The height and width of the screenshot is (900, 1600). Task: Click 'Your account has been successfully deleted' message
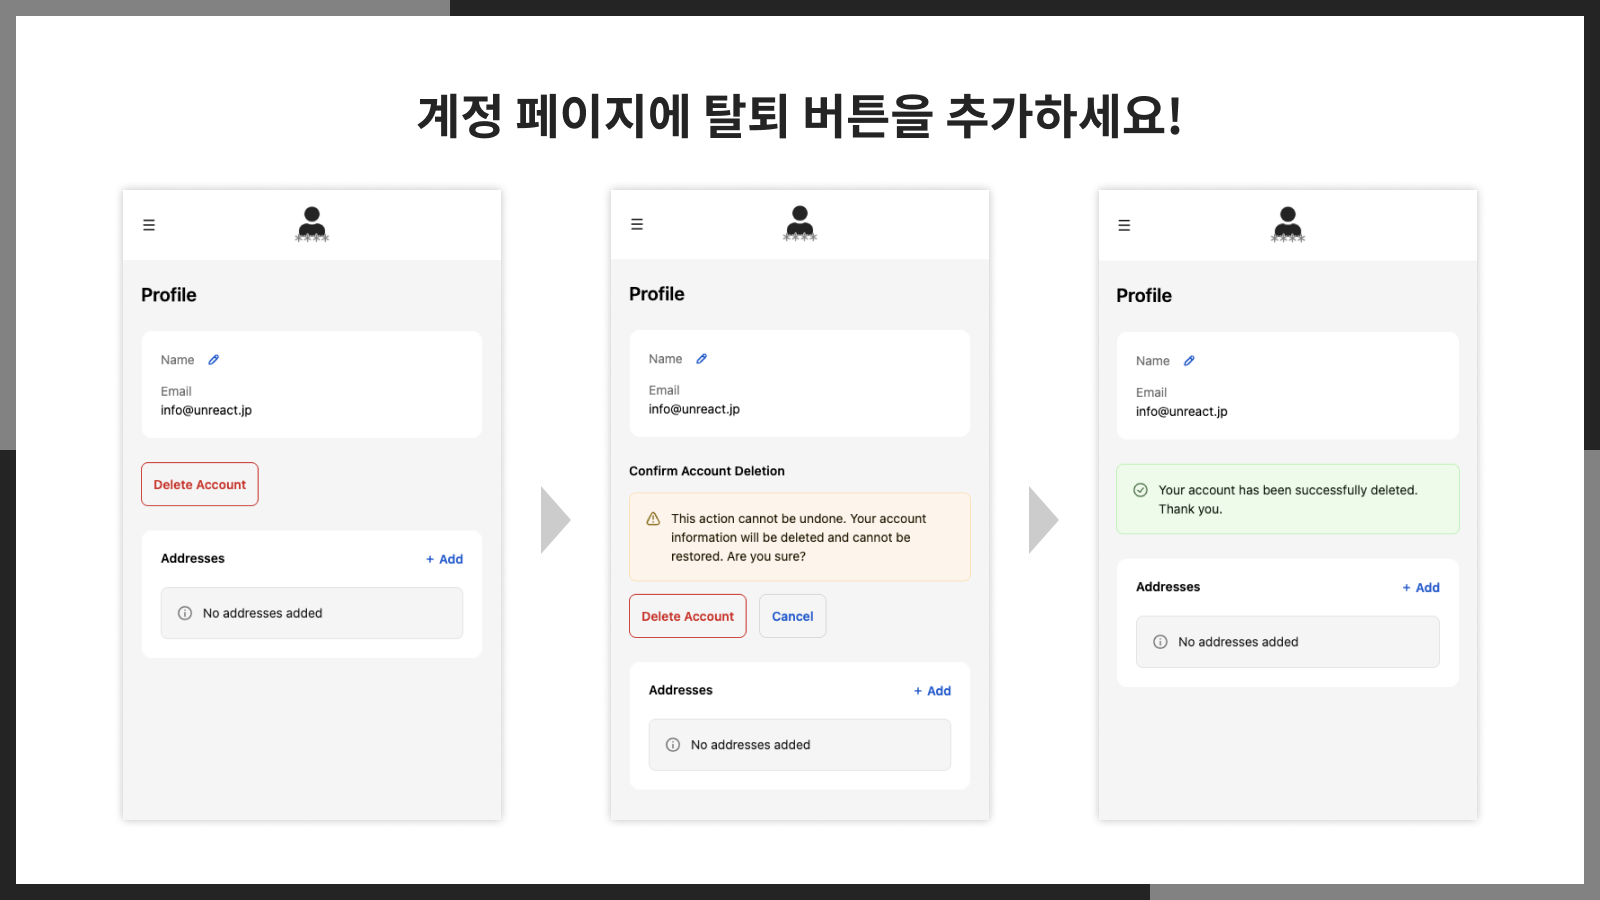[x=1288, y=499]
